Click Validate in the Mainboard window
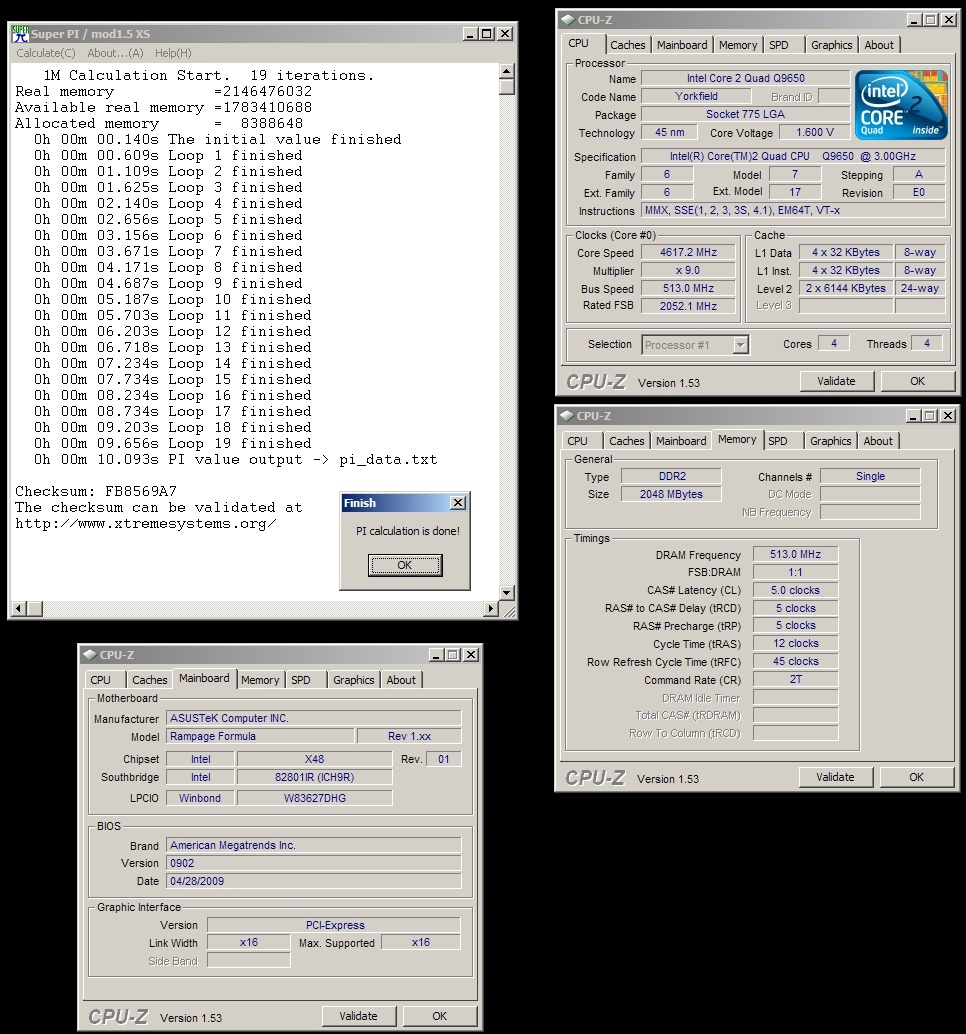This screenshot has width=966, height=1034. click(x=359, y=1016)
